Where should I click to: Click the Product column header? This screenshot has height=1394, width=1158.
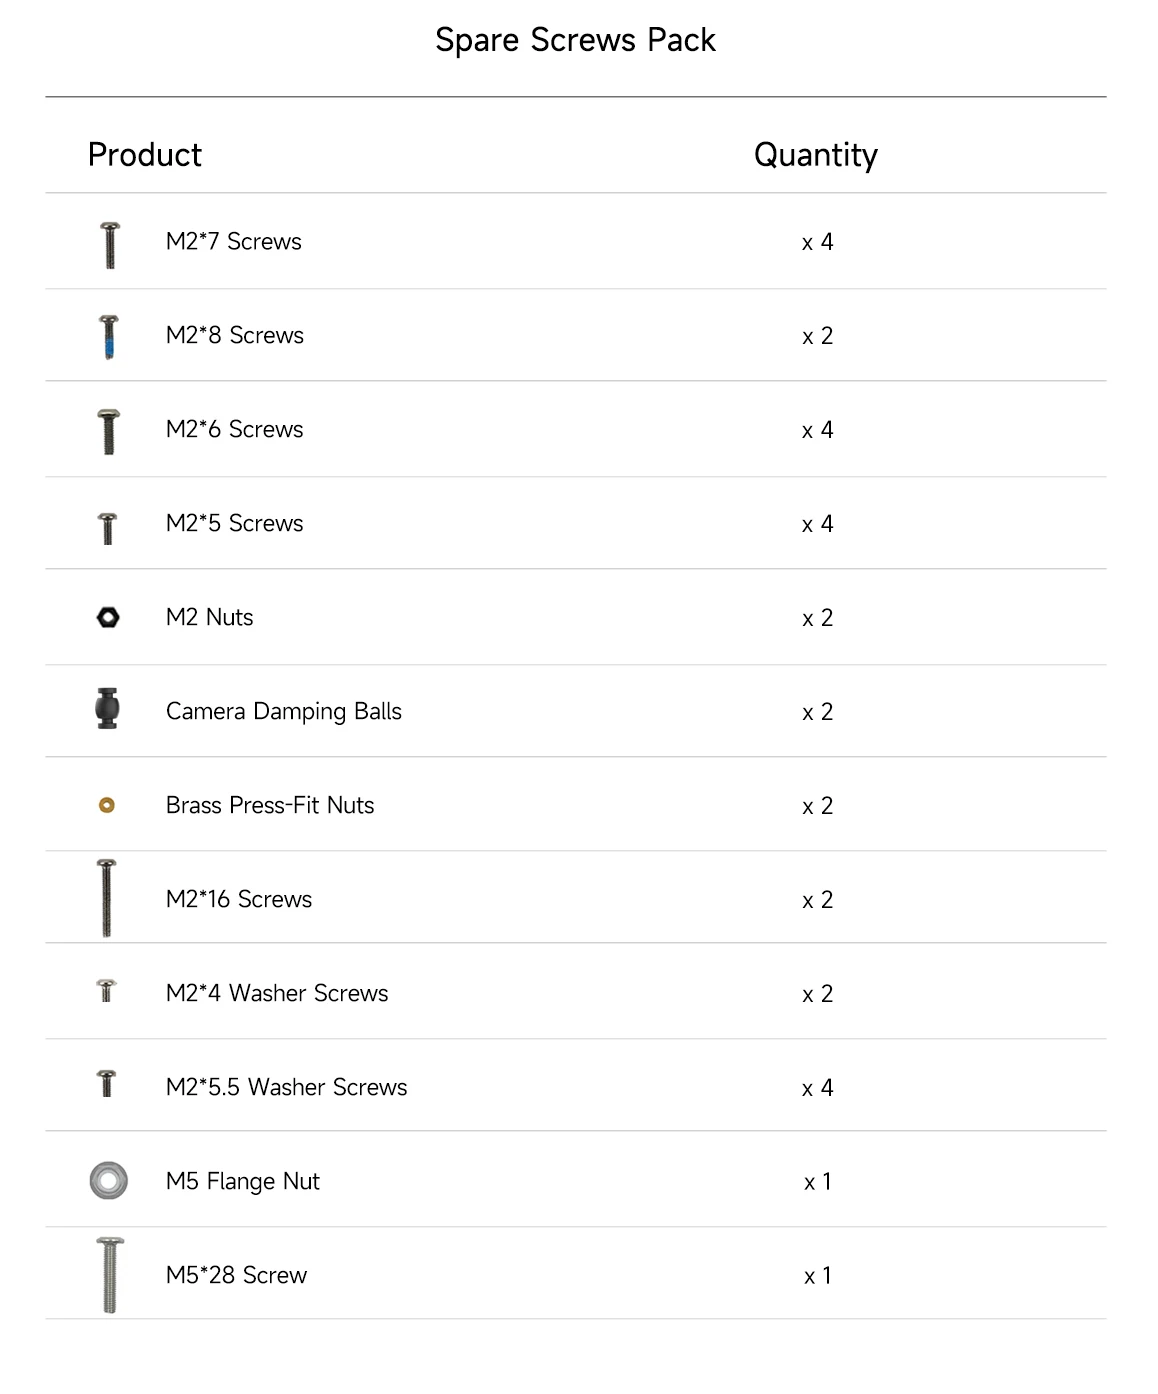click(145, 155)
